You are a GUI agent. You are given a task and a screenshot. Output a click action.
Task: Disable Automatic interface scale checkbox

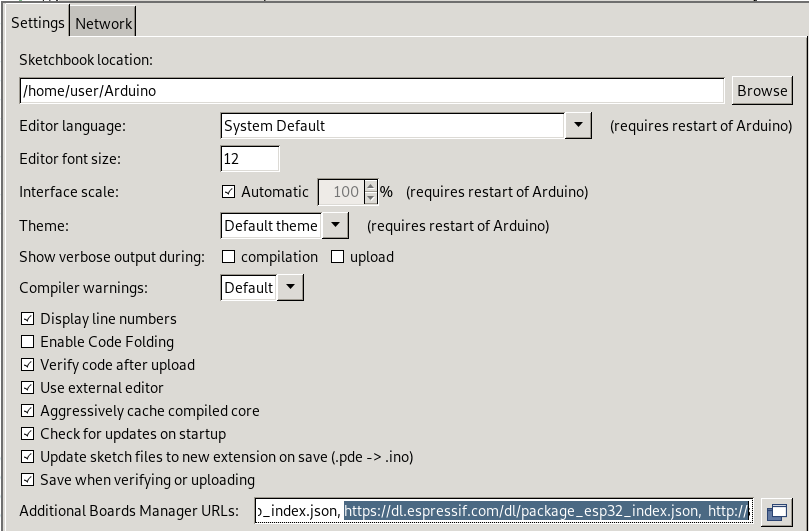tap(228, 191)
